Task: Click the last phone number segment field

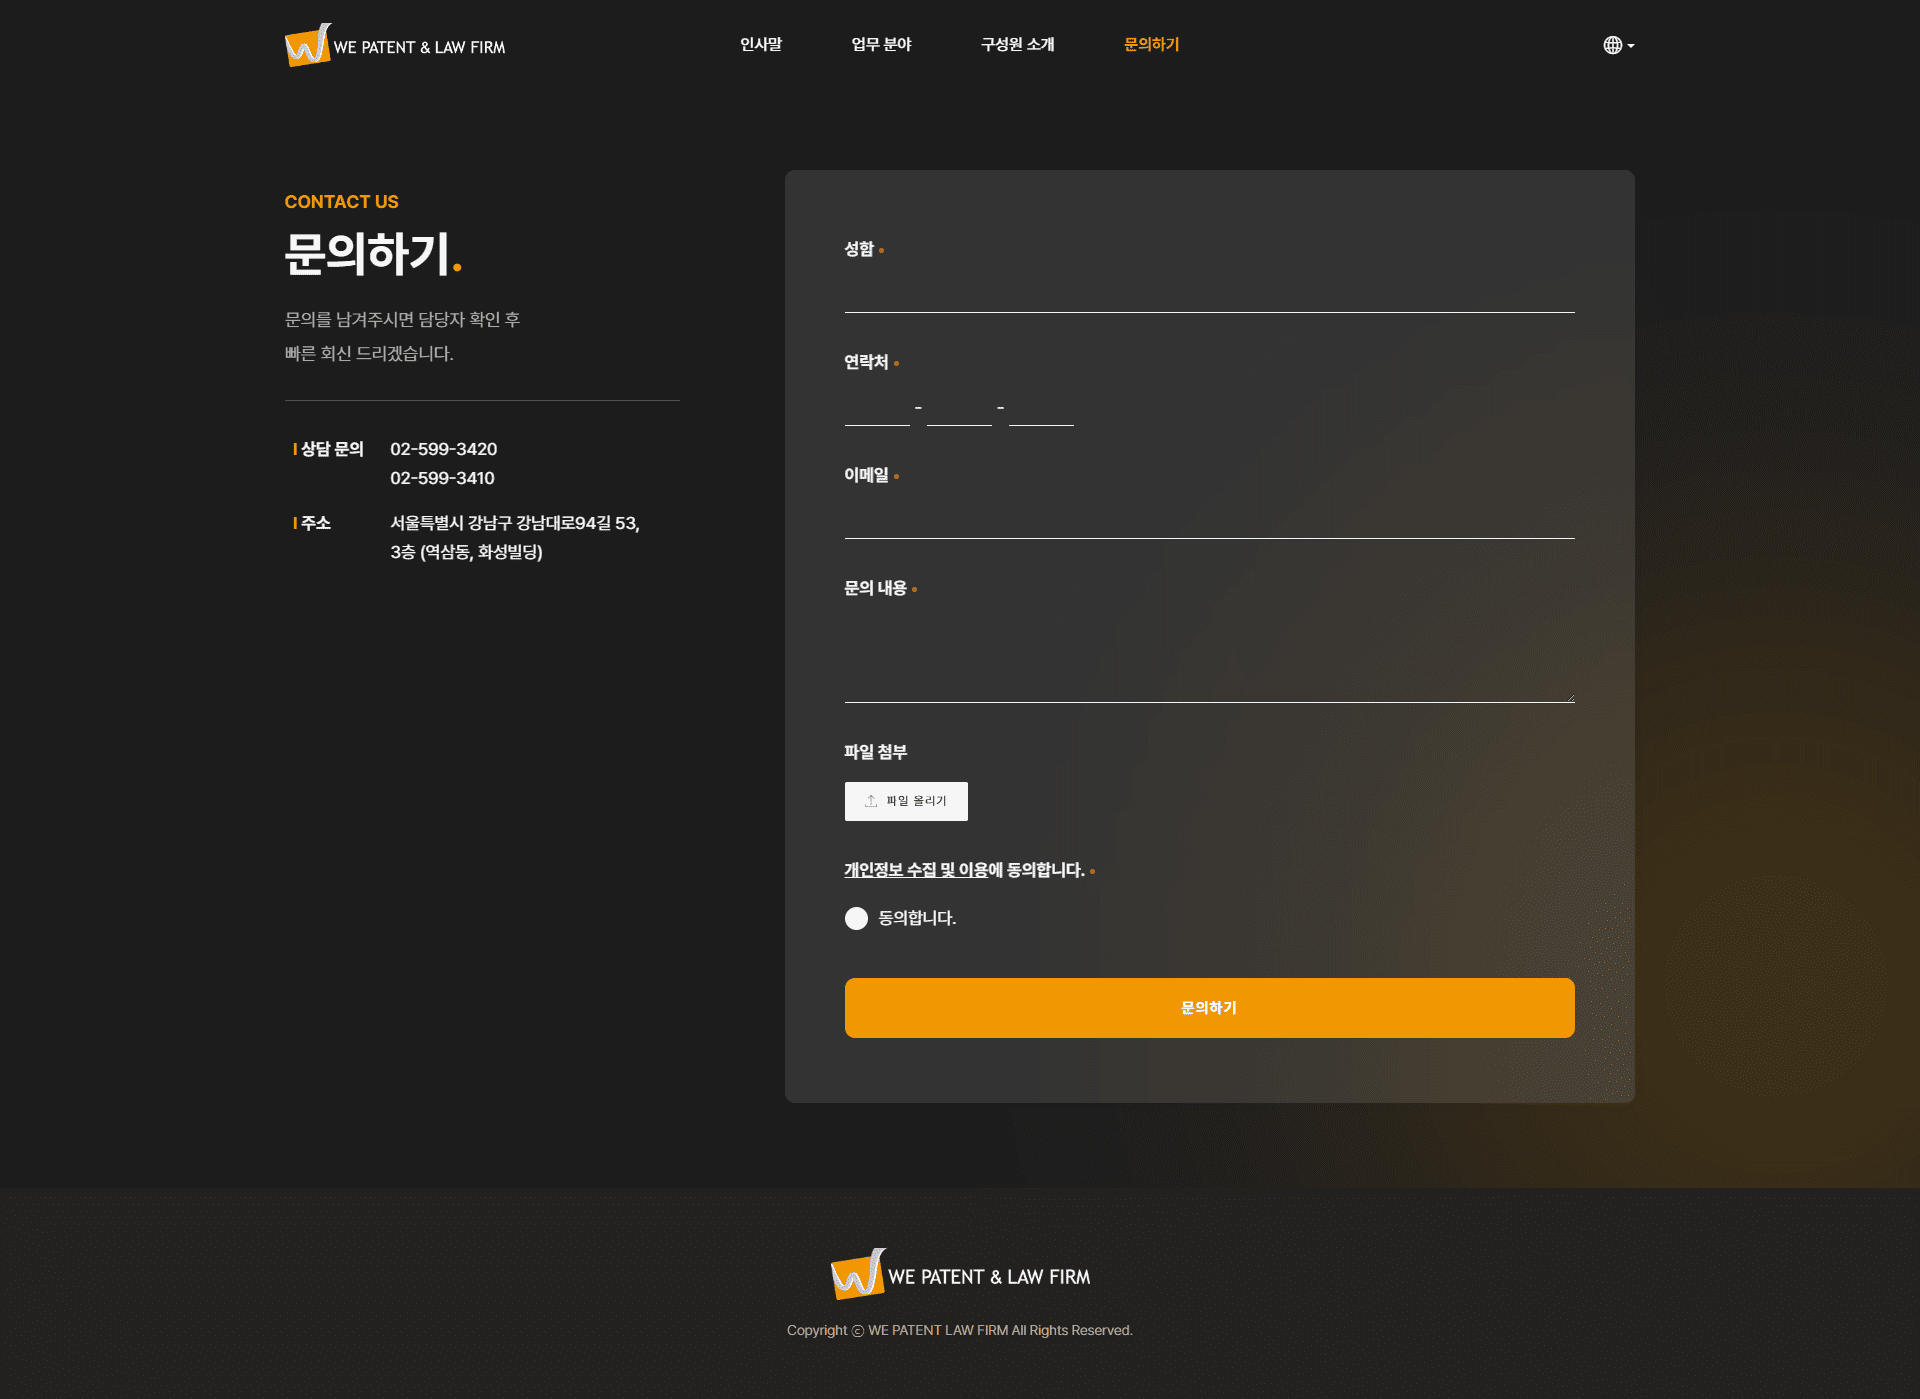Action: [x=1041, y=407]
